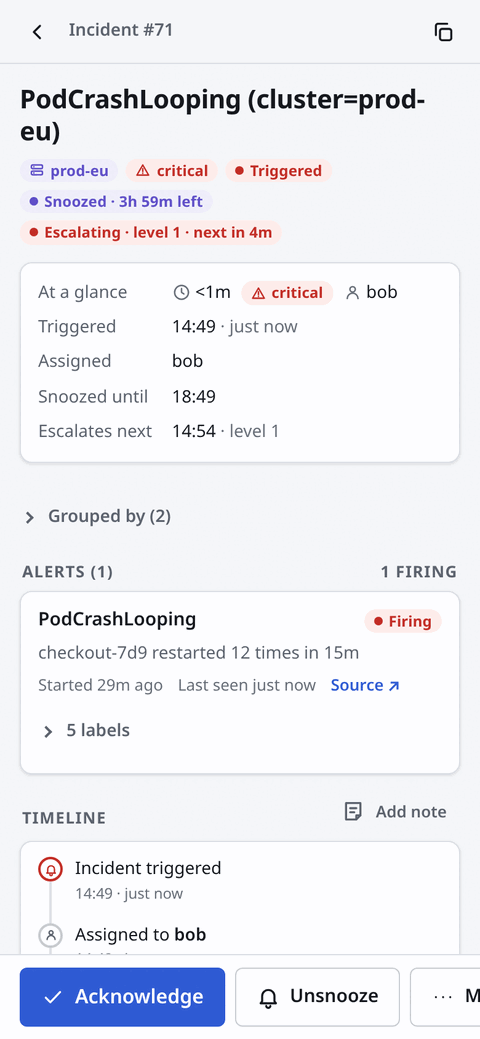Screen dimensions: 480x1039
Task: Click the clock icon in At a glance
Action: (x=181, y=292)
